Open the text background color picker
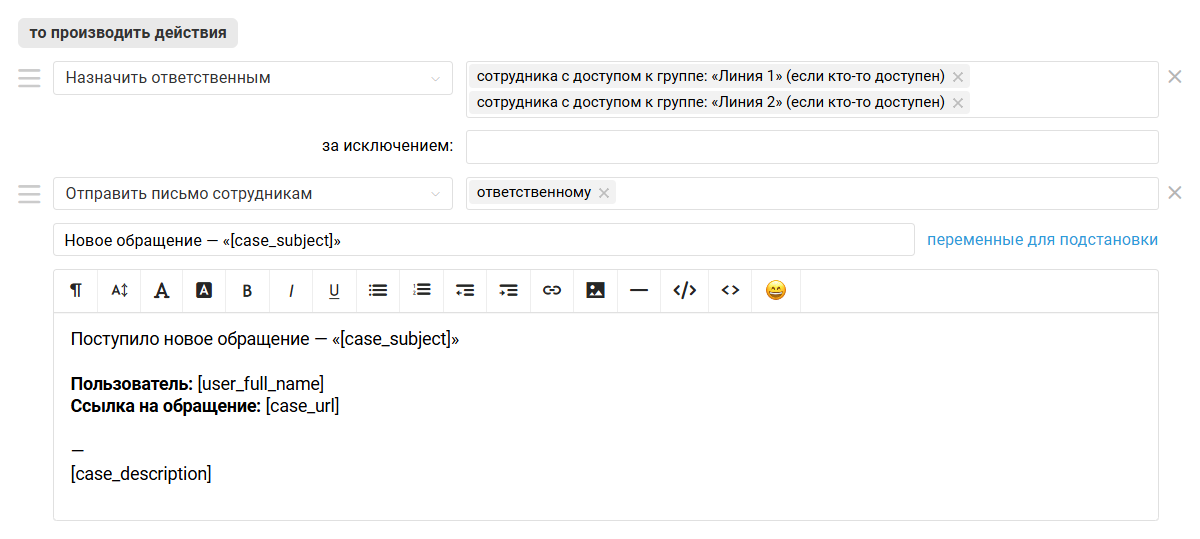Image resolution: width=1200 pixels, height=539 pixels. coord(204,291)
